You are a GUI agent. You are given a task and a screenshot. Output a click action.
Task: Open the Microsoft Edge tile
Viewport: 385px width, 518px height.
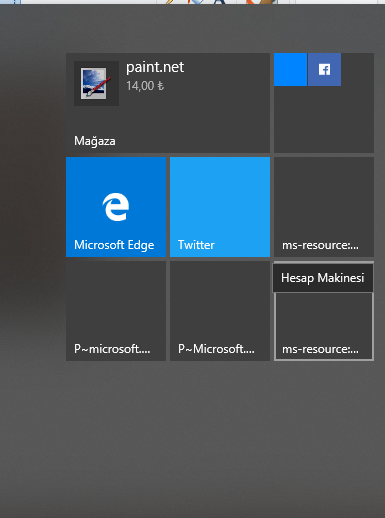coord(116,207)
